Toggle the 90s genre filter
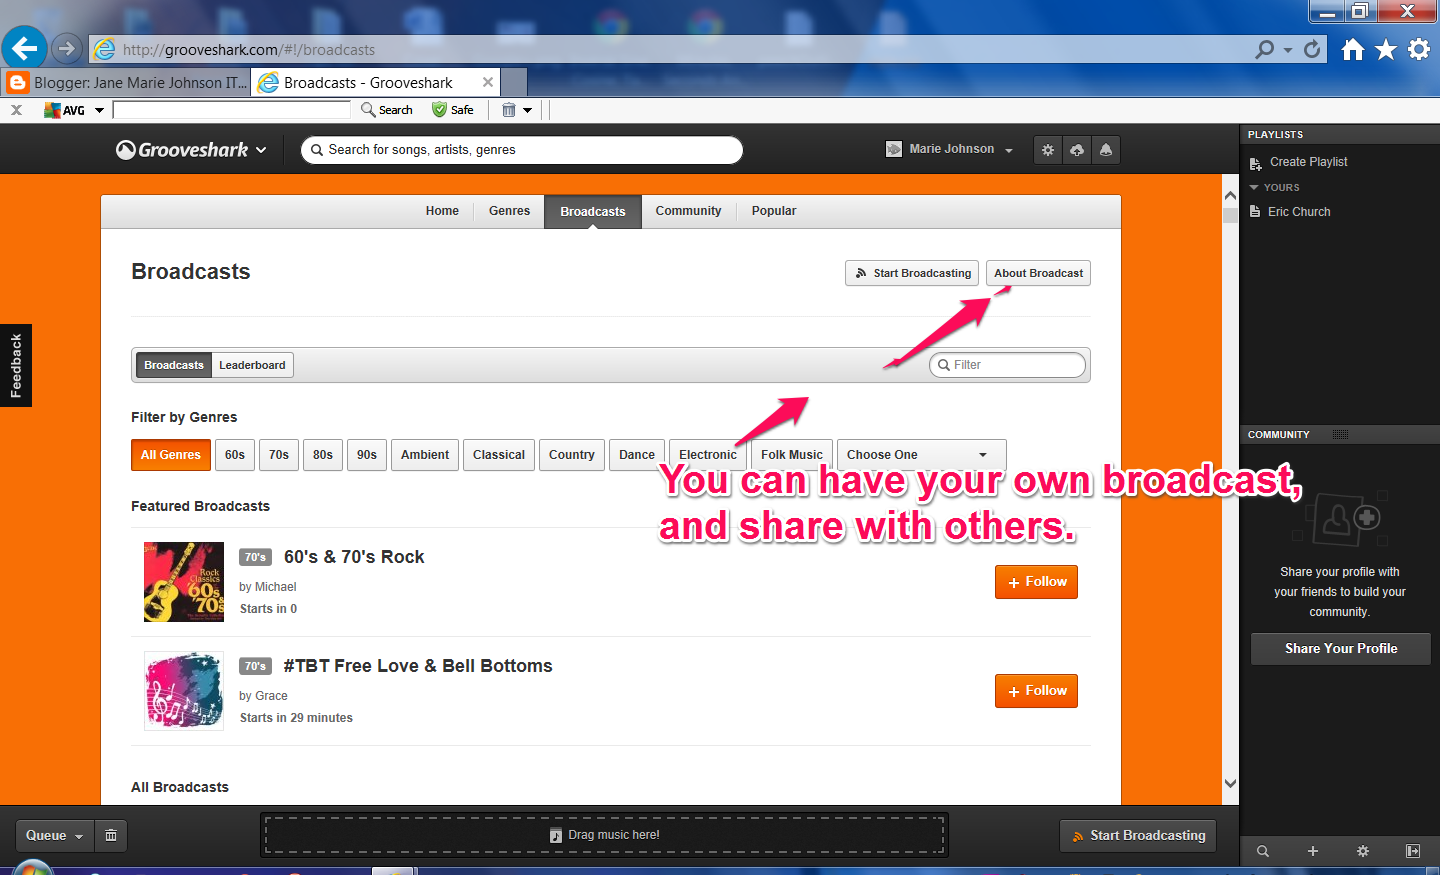 click(367, 455)
